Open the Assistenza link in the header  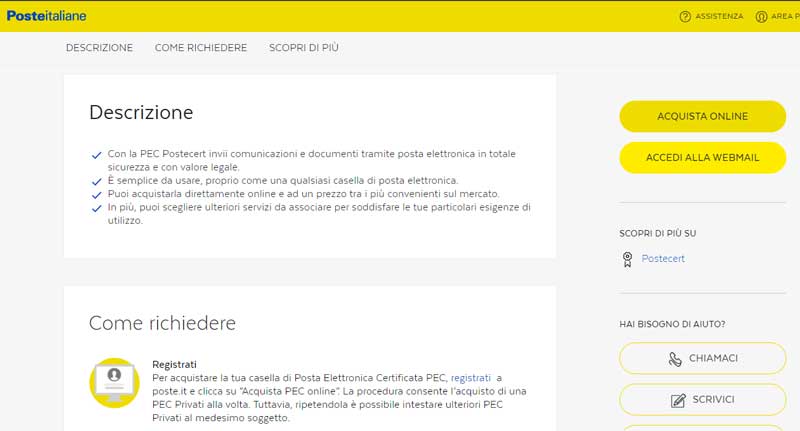(719, 16)
